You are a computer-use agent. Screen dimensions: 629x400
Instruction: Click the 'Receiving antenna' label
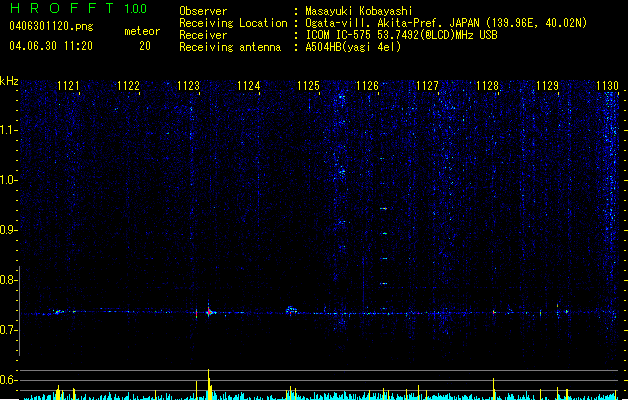coord(230,47)
